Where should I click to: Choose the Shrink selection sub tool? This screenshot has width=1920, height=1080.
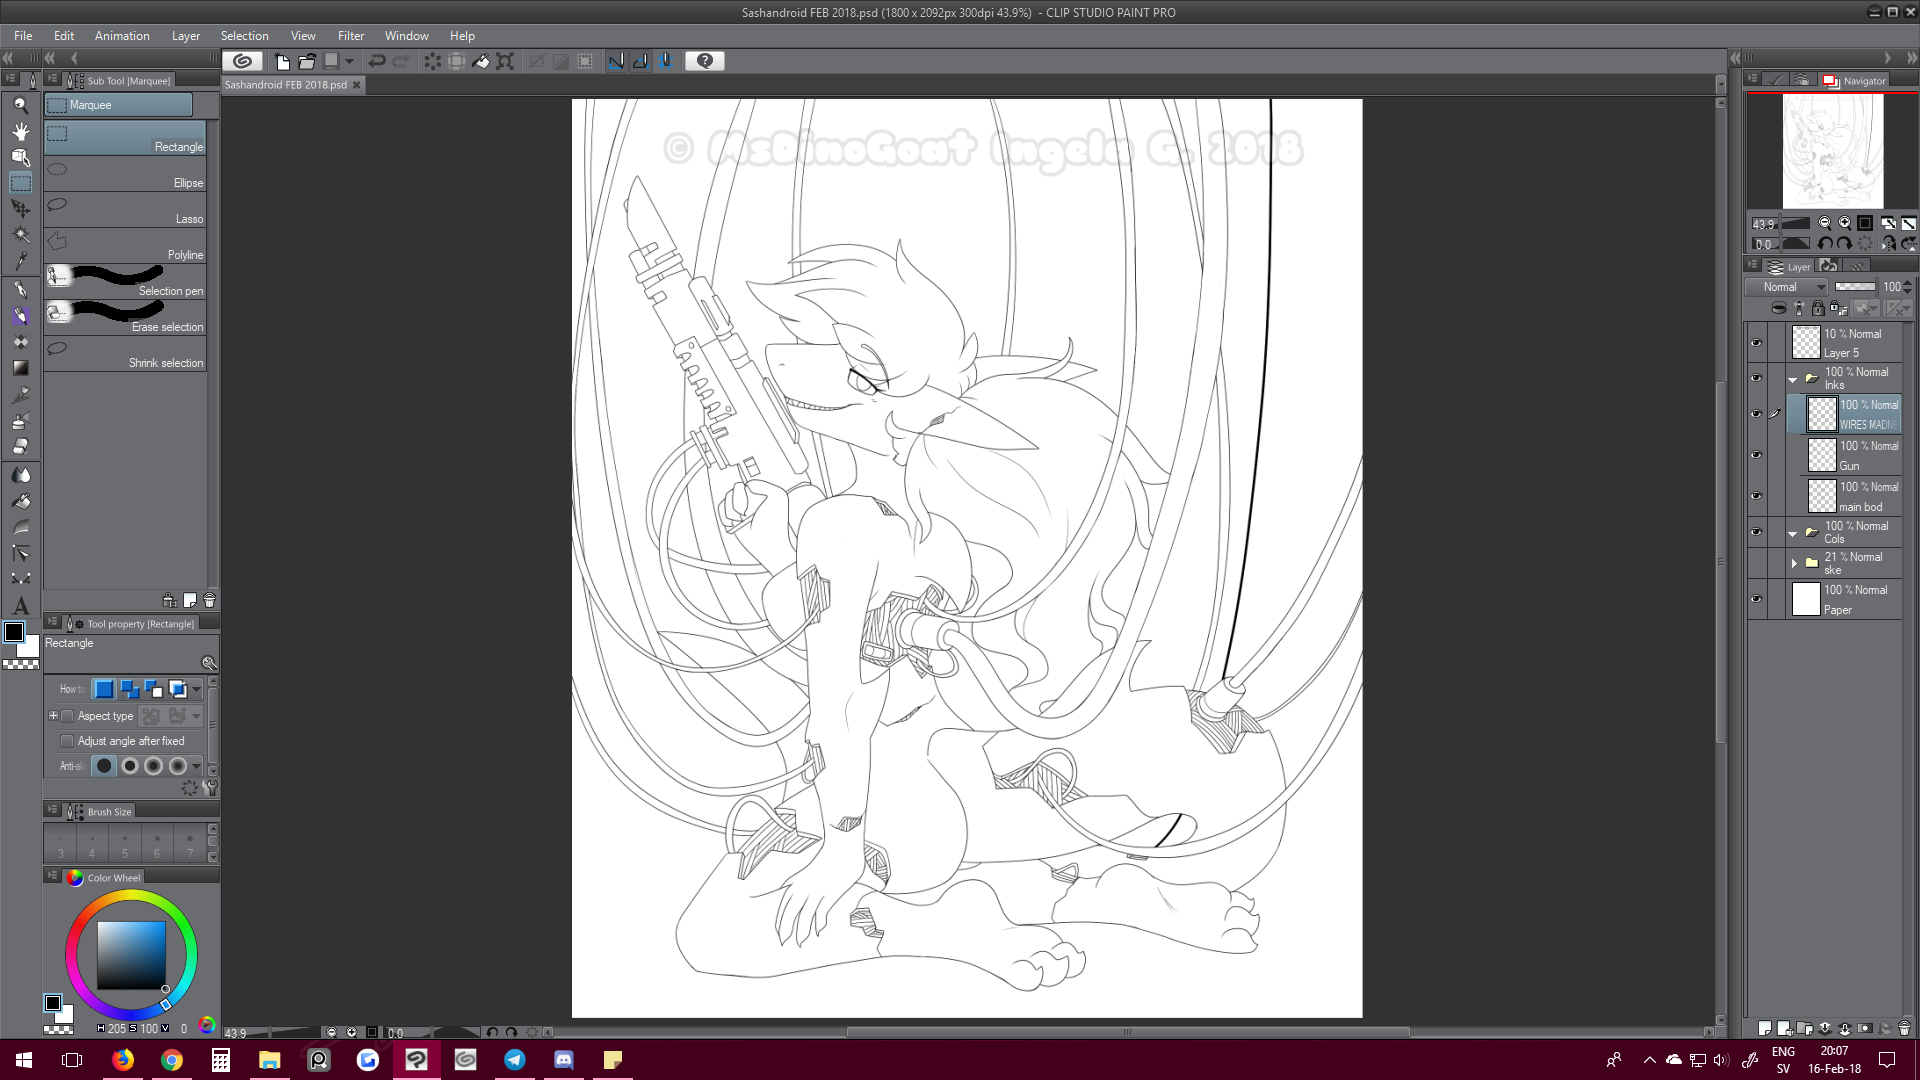(125, 355)
